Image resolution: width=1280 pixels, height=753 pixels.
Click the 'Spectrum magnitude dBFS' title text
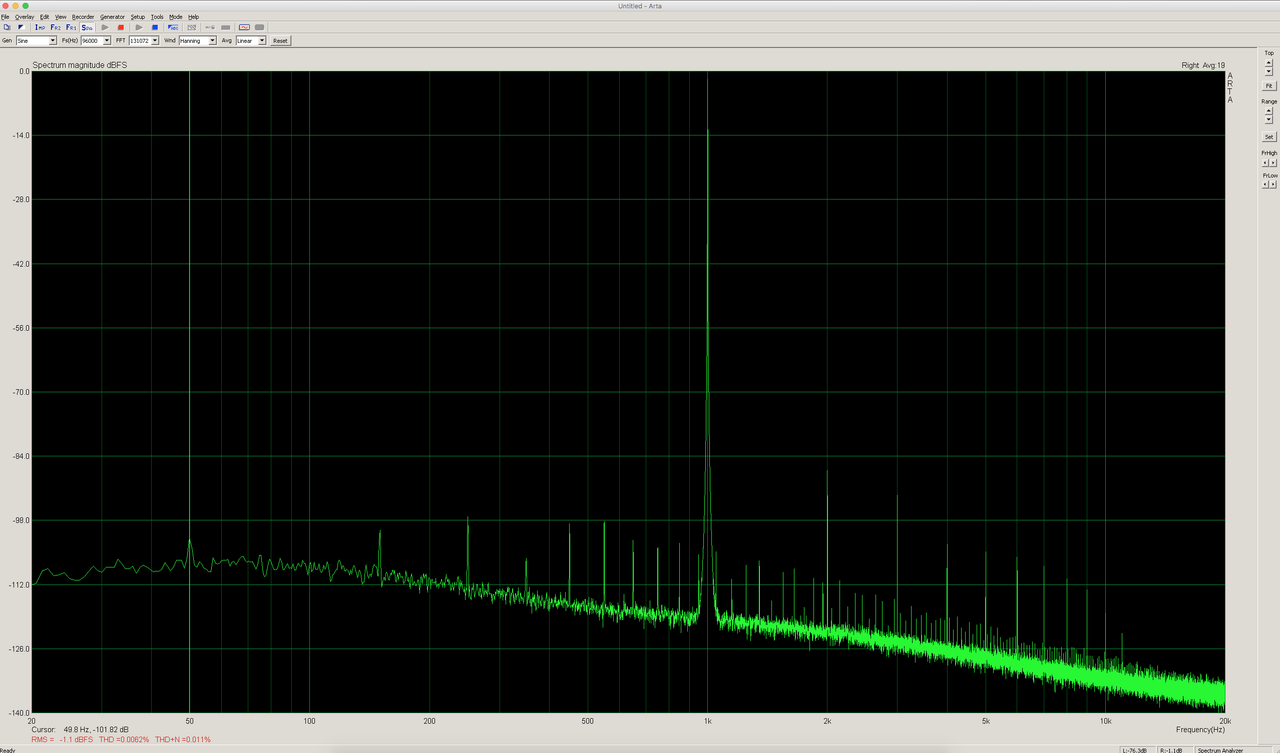(80, 65)
